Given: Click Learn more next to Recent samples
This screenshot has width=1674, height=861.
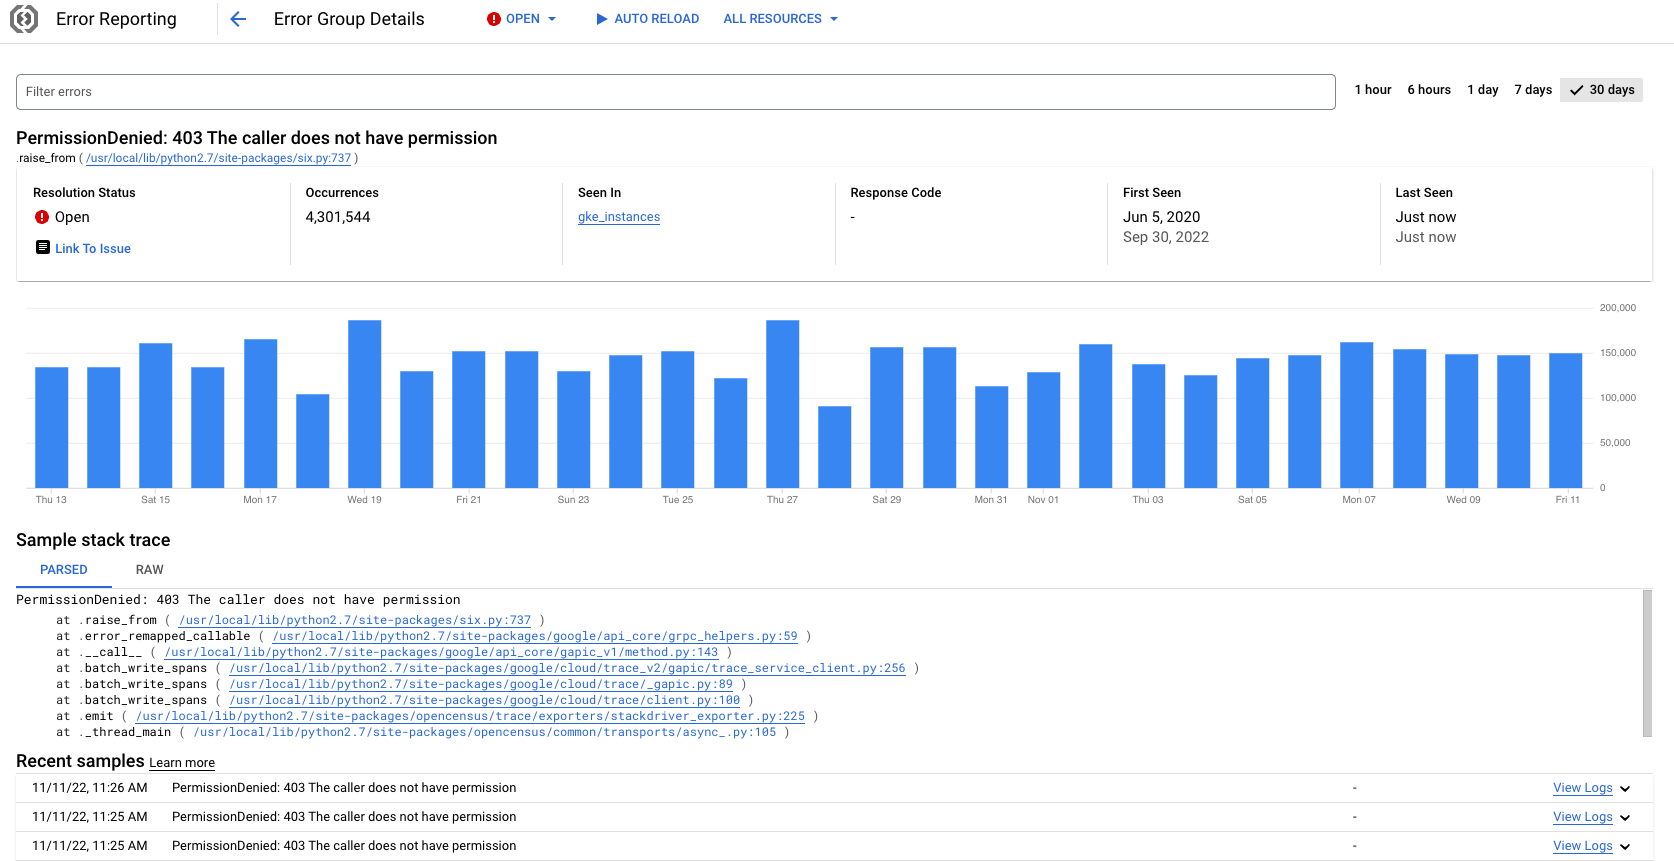Looking at the screenshot, I should point(182,763).
